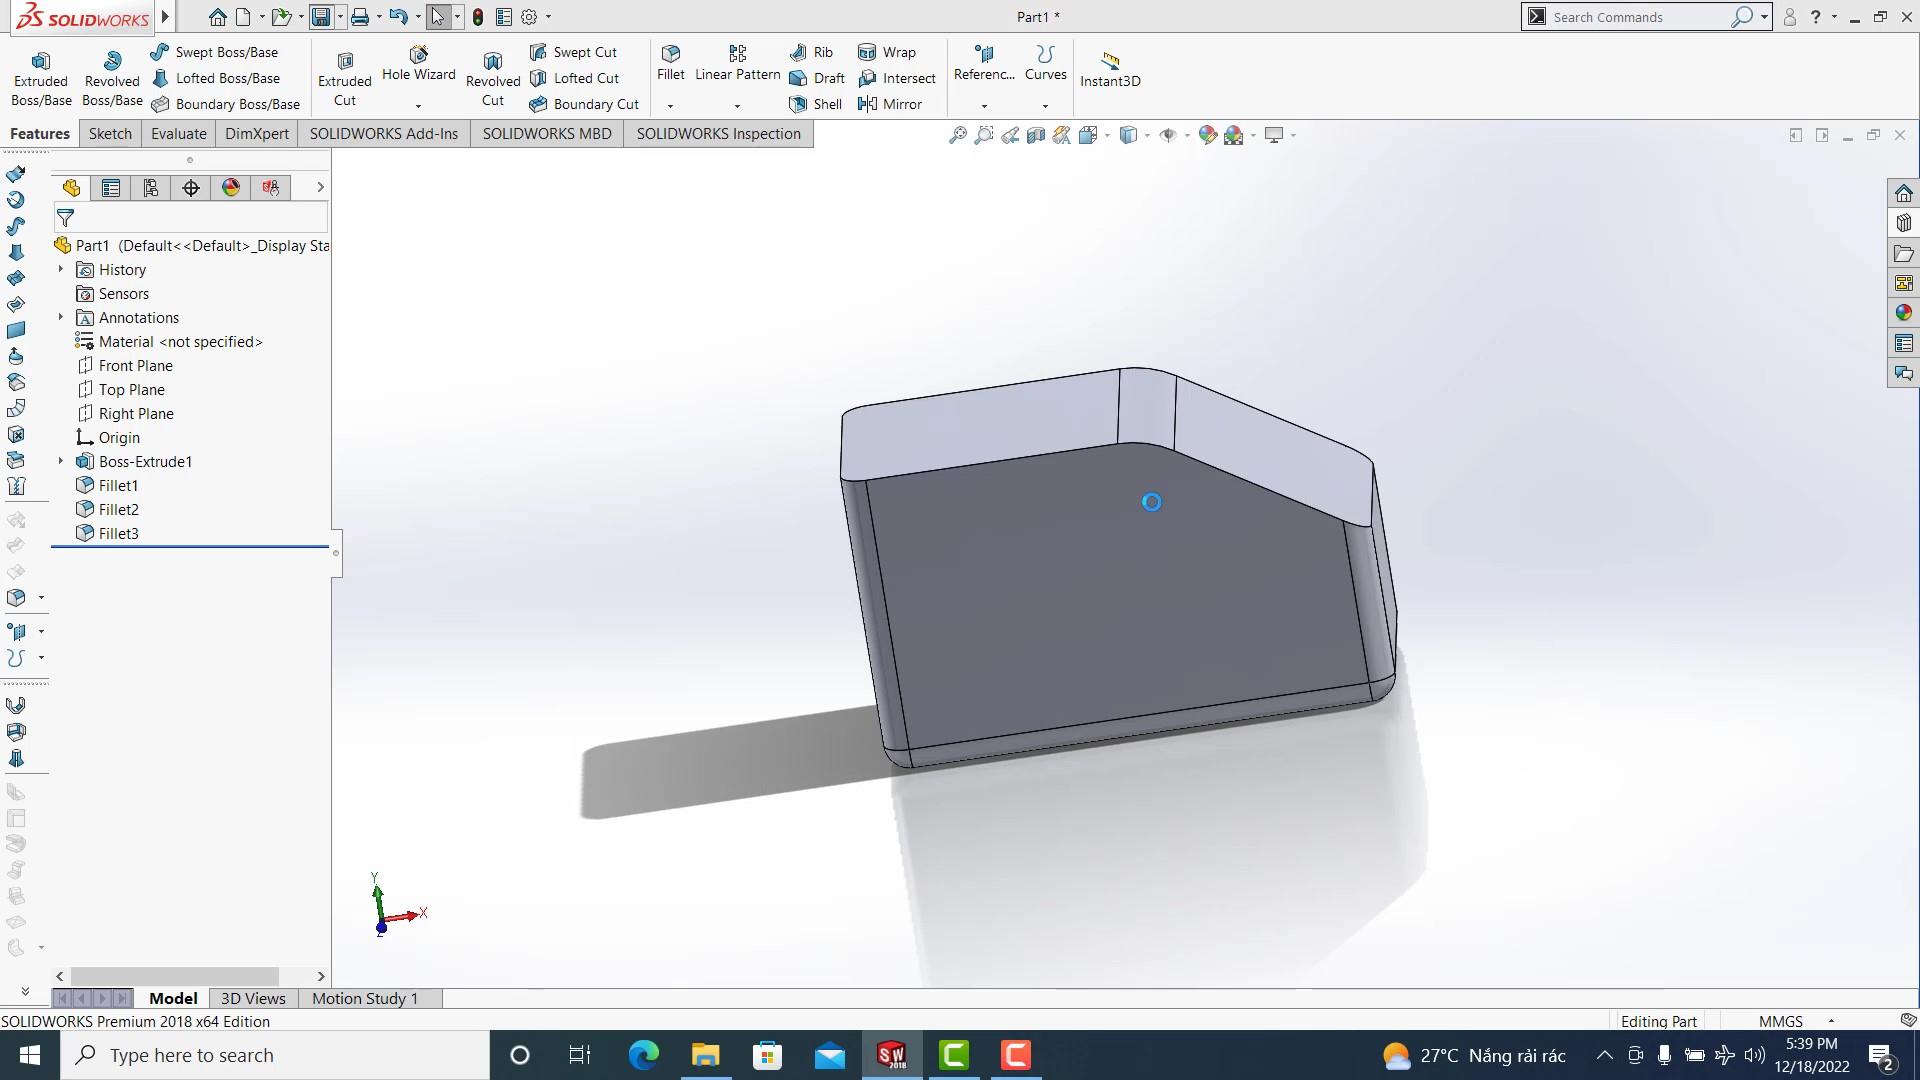
Task: Expand the SOLIDWORKS menu arrow
Action: point(166,16)
